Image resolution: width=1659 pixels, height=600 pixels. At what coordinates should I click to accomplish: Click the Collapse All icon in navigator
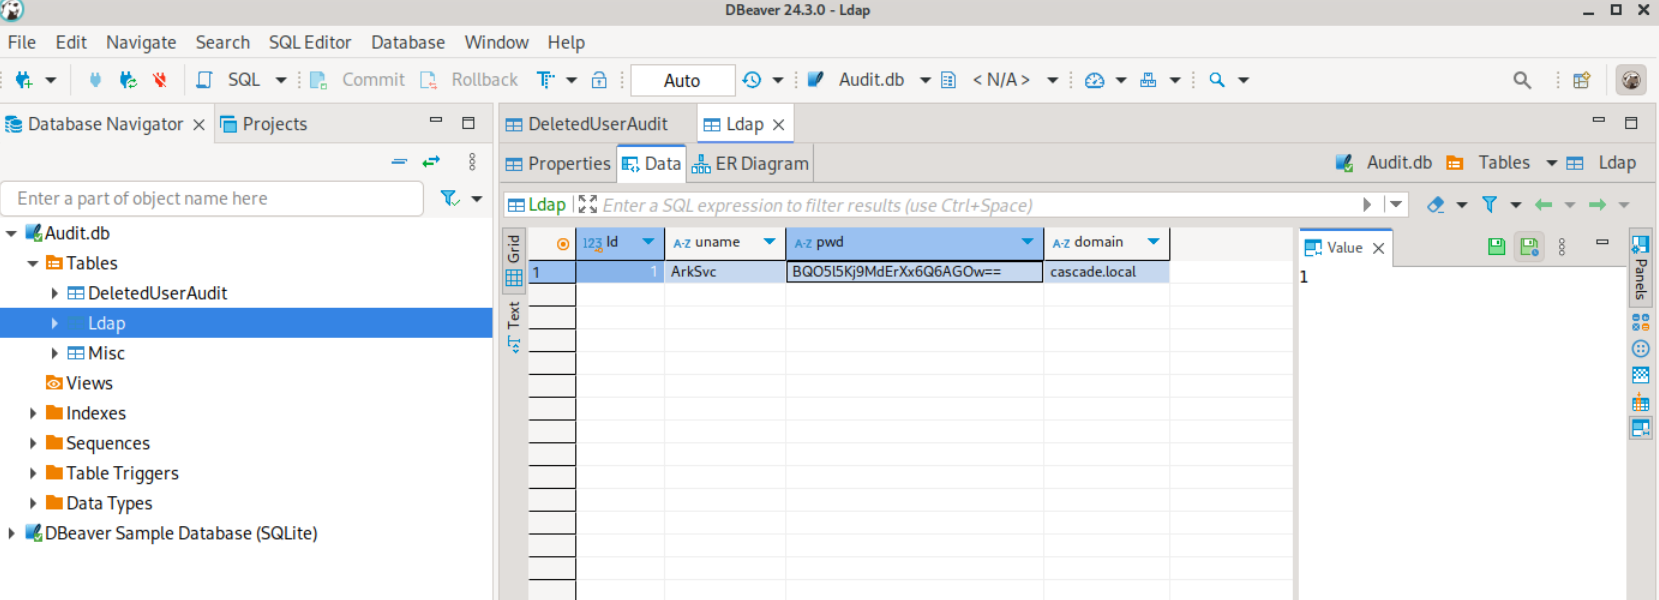click(399, 162)
